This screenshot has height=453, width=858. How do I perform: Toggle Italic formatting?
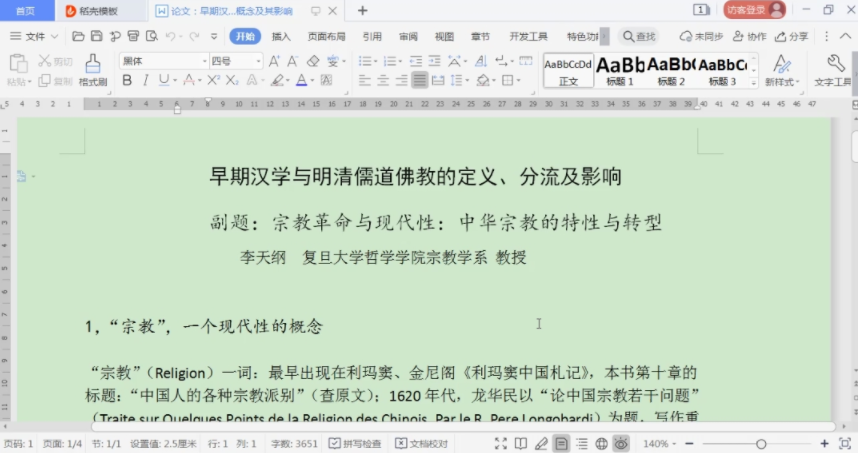point(145,80)
